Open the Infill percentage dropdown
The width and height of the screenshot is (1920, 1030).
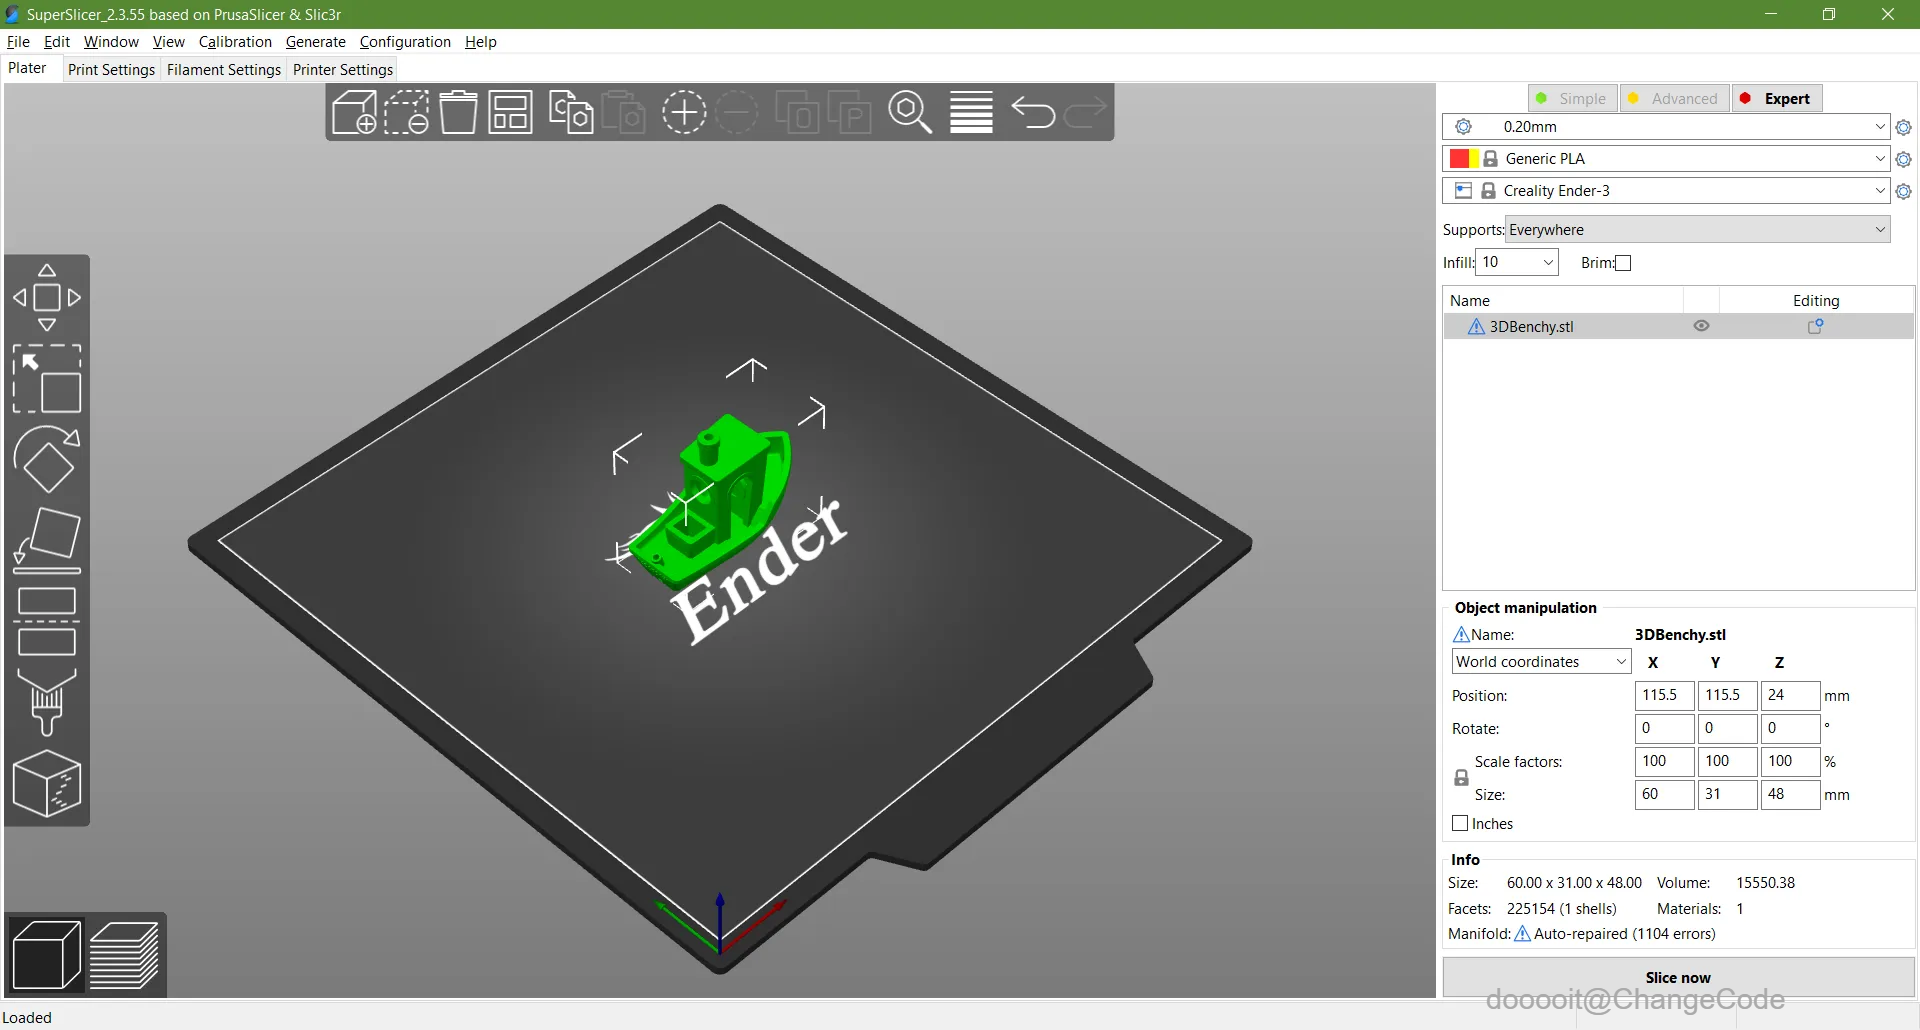1517,263
